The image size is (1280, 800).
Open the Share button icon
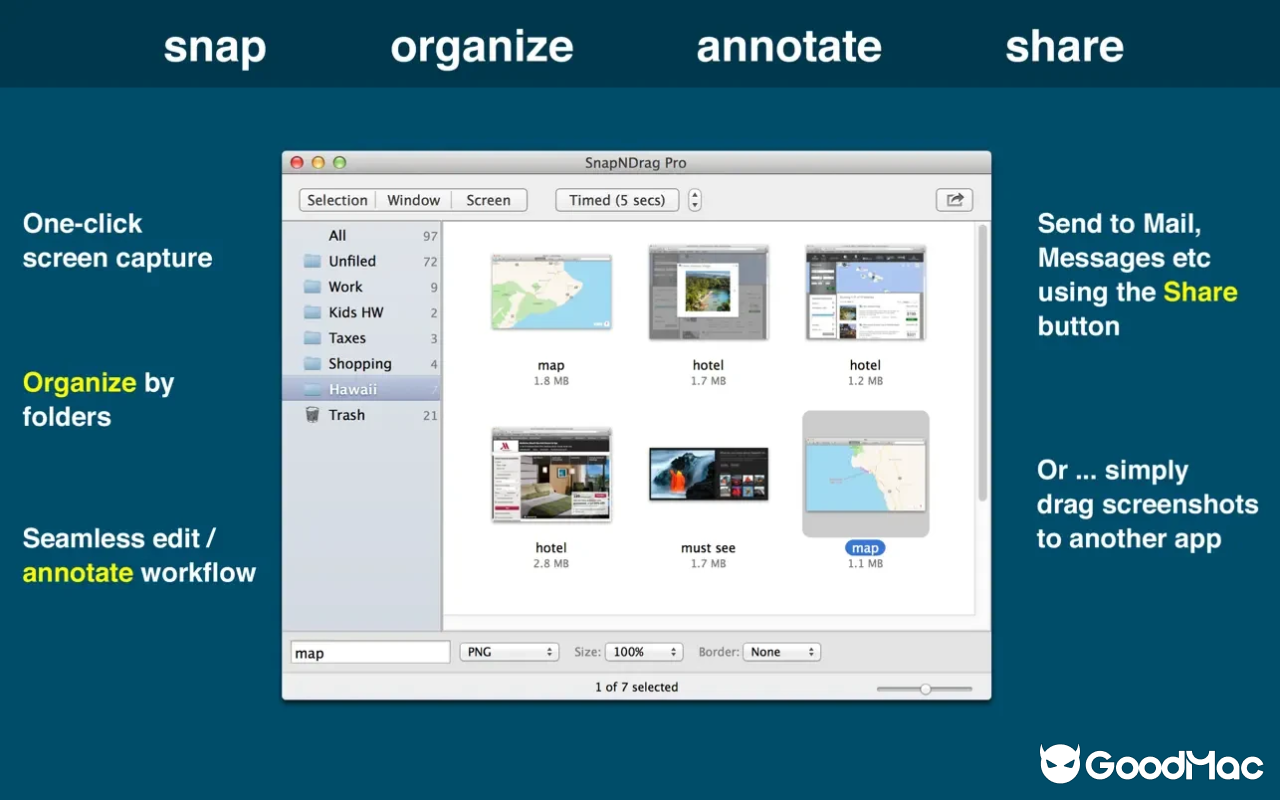[954, 200]
